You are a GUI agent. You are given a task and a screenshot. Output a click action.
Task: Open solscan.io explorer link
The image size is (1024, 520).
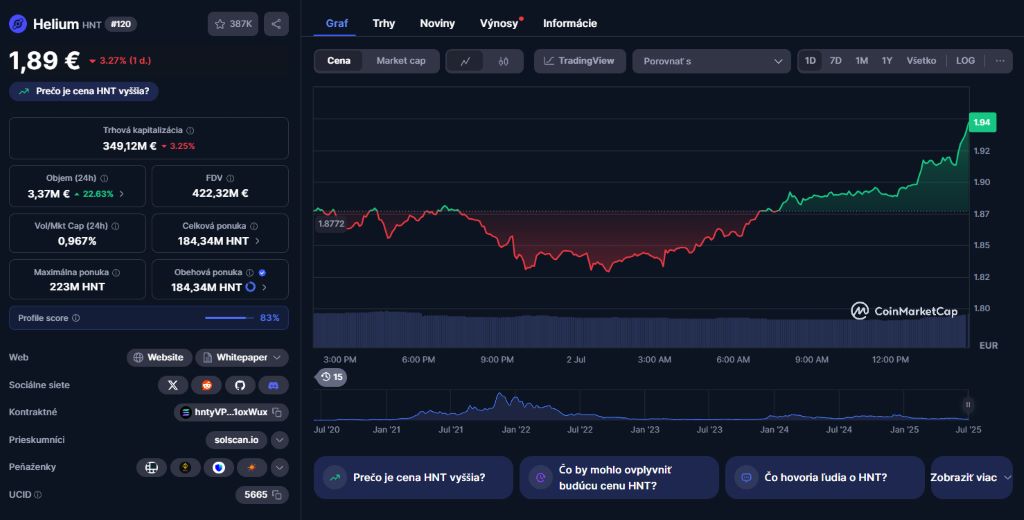[x=236, y=440]
